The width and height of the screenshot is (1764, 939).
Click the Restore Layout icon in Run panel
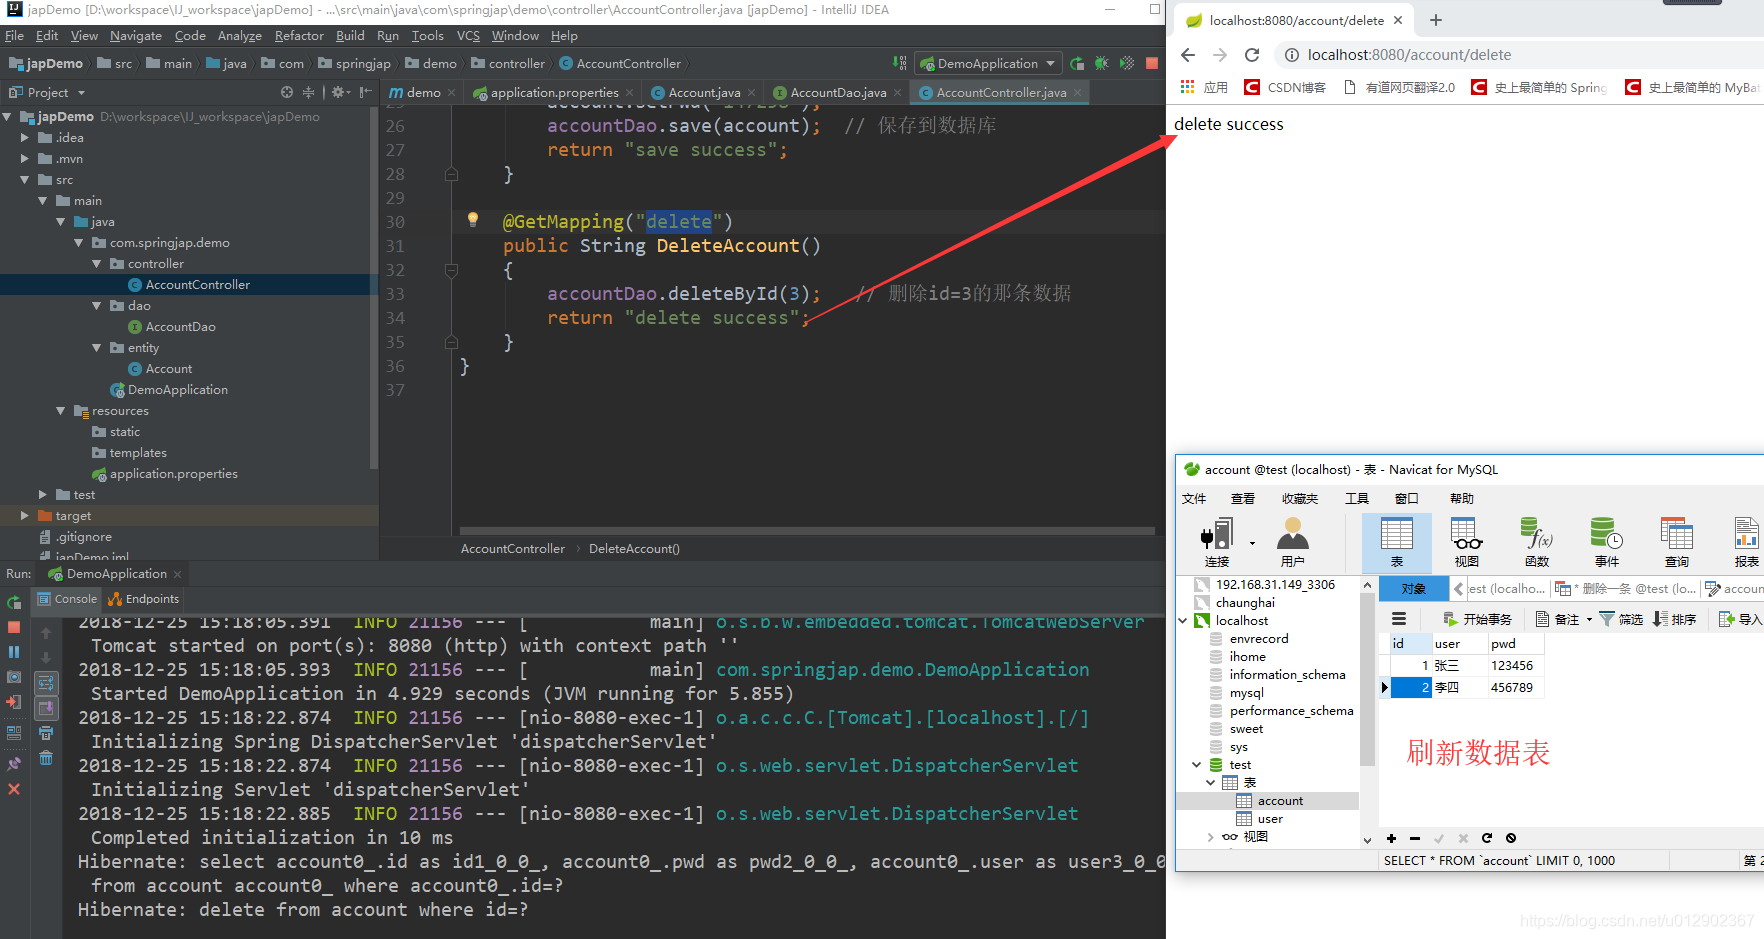coord(14,733)
